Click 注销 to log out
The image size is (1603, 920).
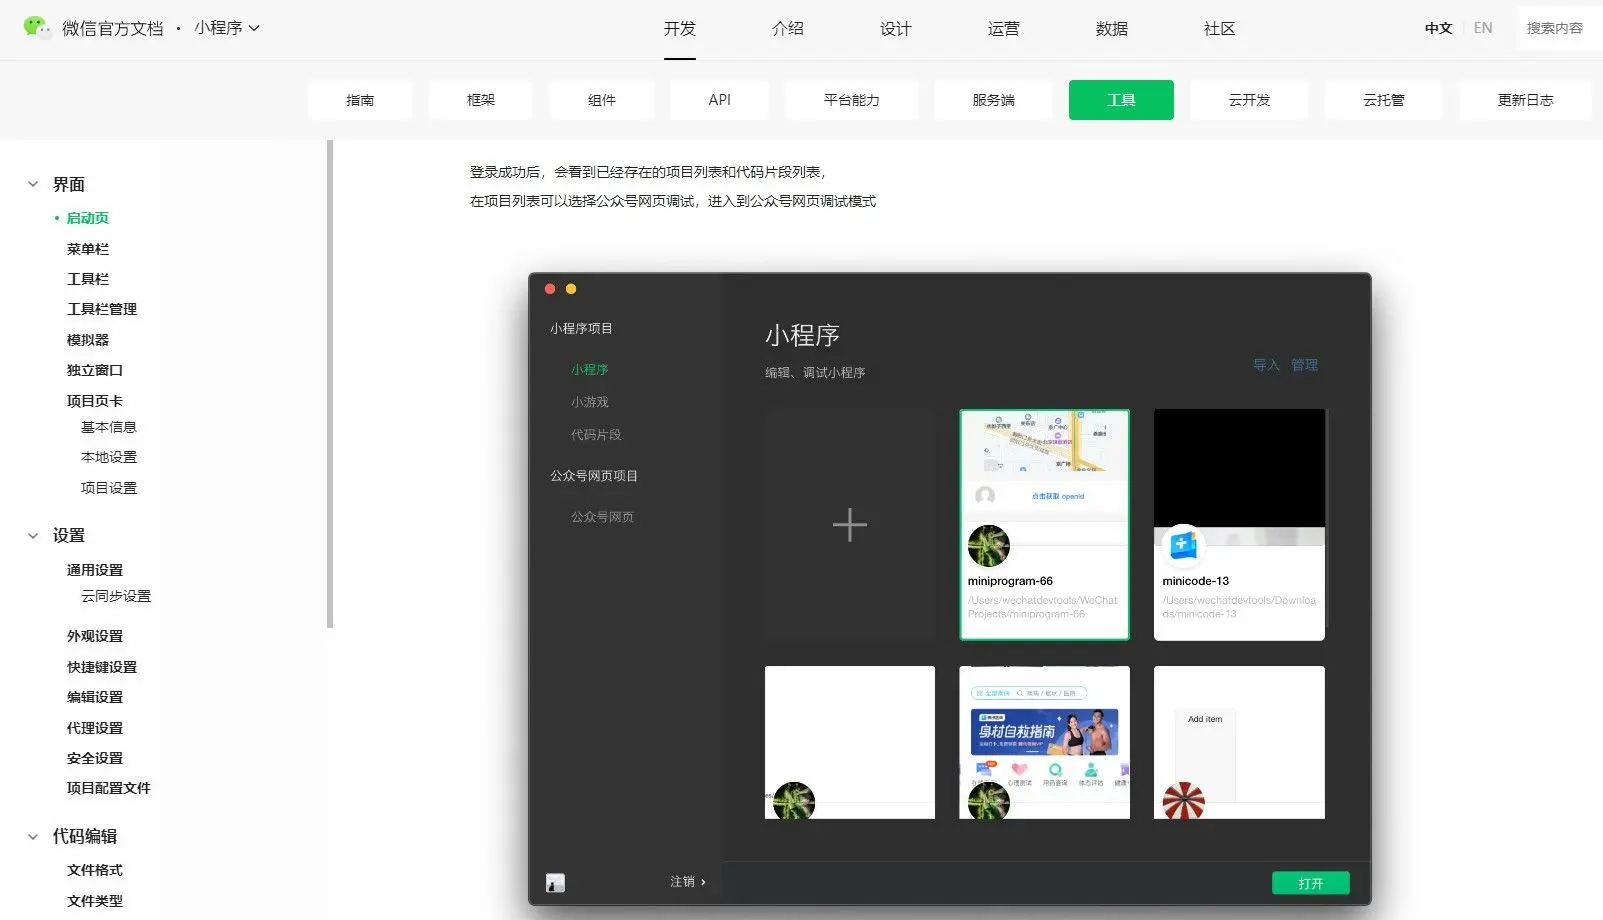686,881
